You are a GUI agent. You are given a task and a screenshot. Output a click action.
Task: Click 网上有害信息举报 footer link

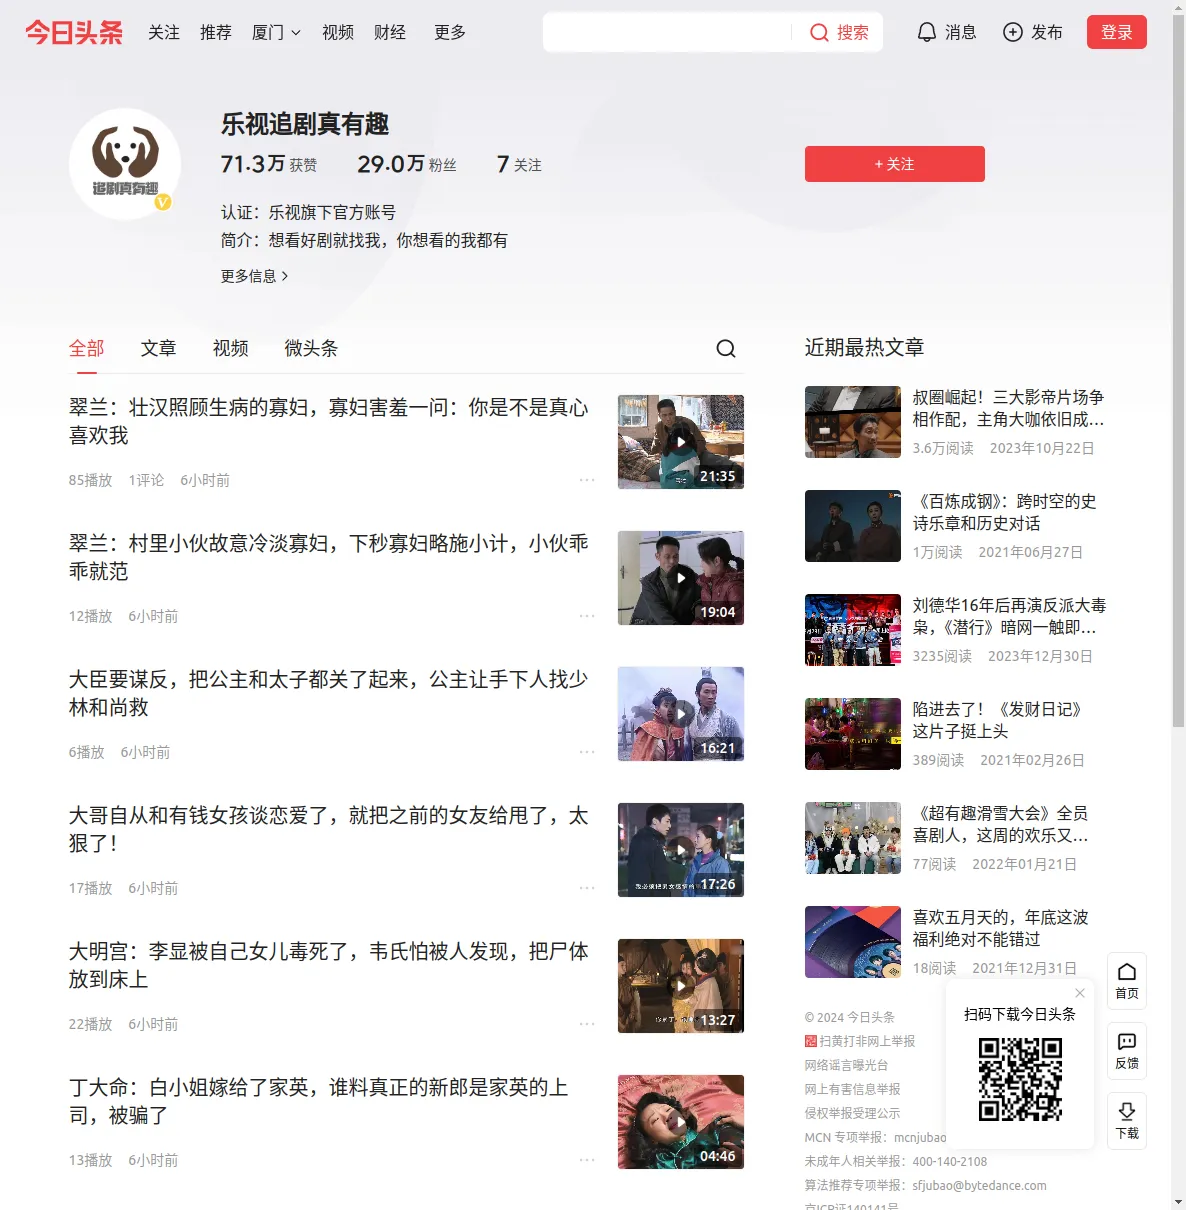852,1089
